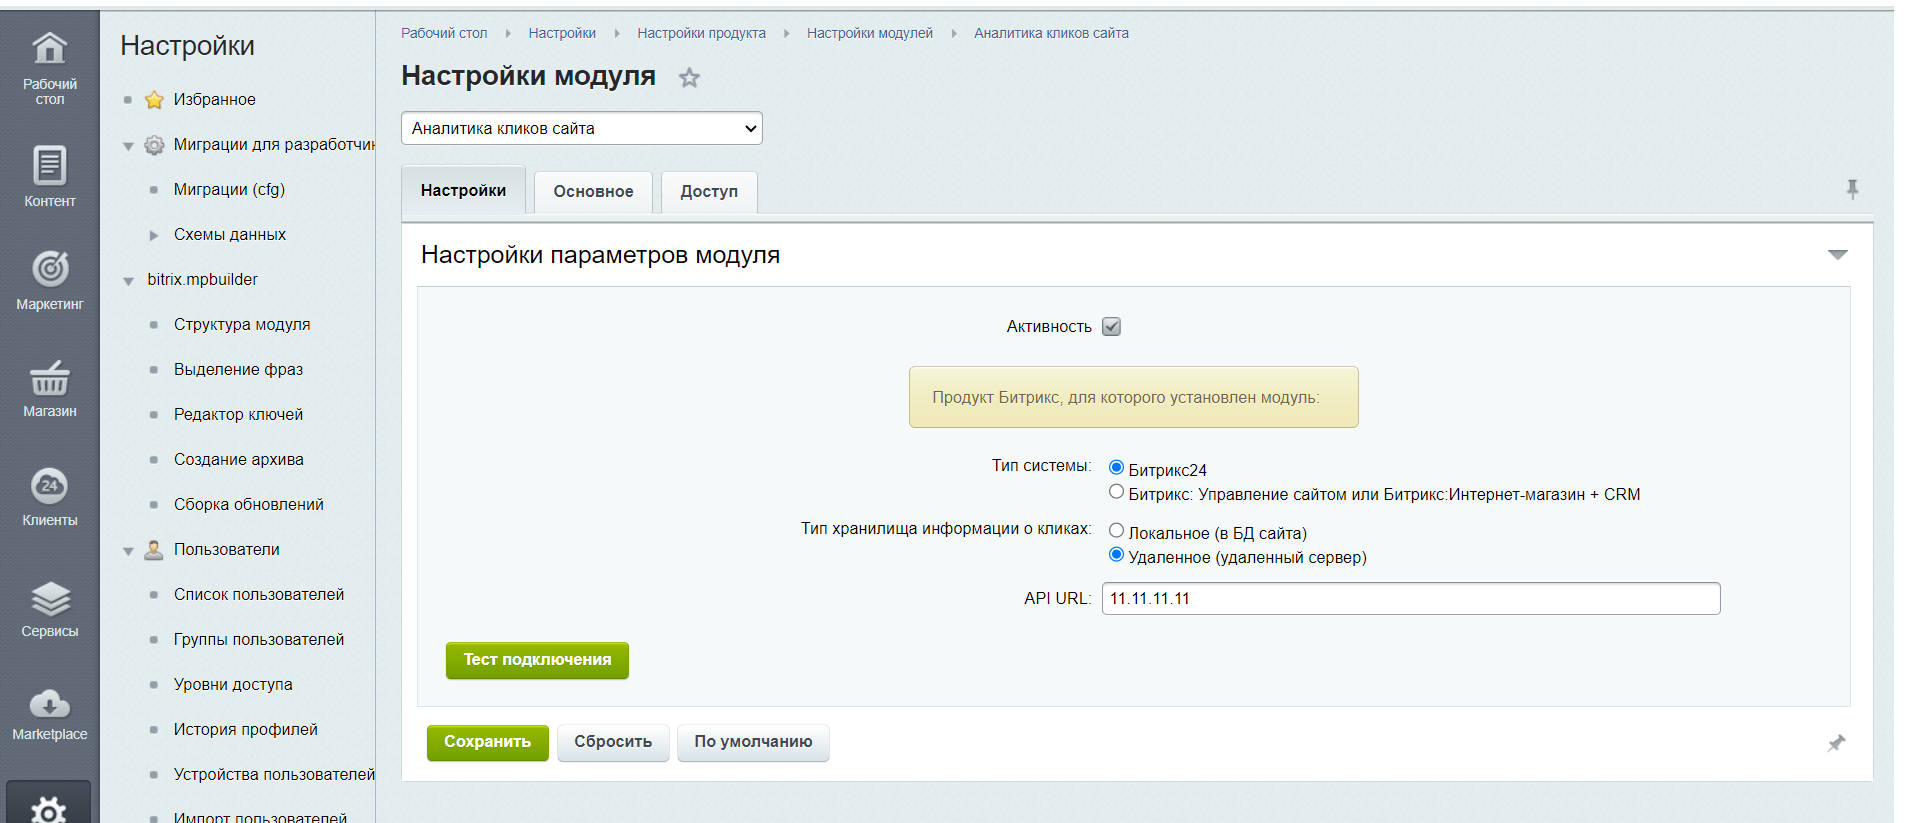The image size is (1919, 823).
Task: Switch to the Основное tab
Action: (x=593, y=192)
